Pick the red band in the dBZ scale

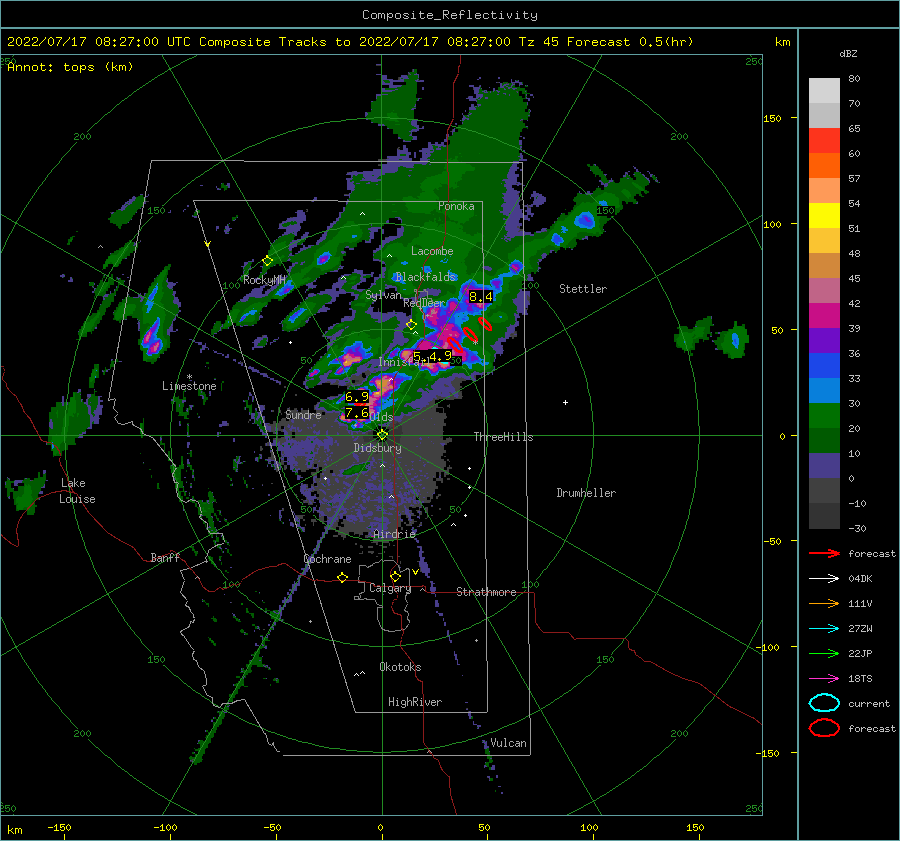pyautogui.click(x=824, y=141)
